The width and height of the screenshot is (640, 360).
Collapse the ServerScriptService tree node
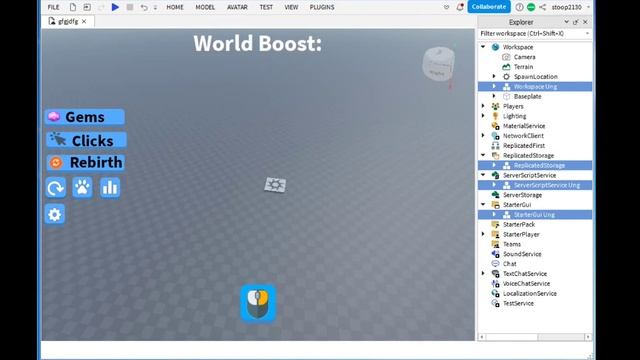coord(483,175)
